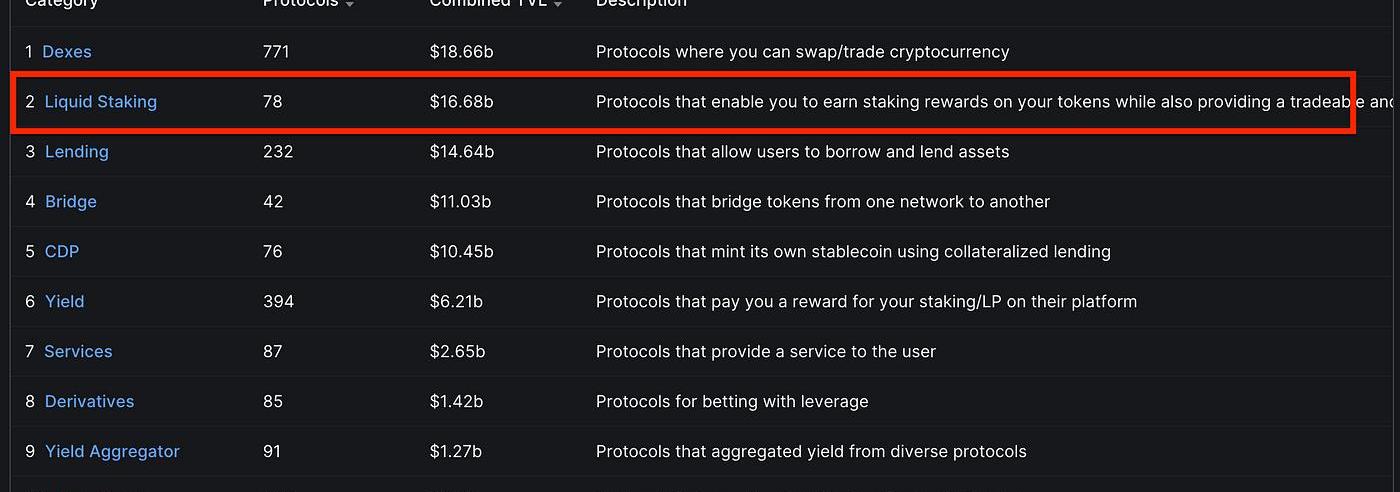Click Yield's 394 protocols count
1400x492 pixels.
[278, 302]
